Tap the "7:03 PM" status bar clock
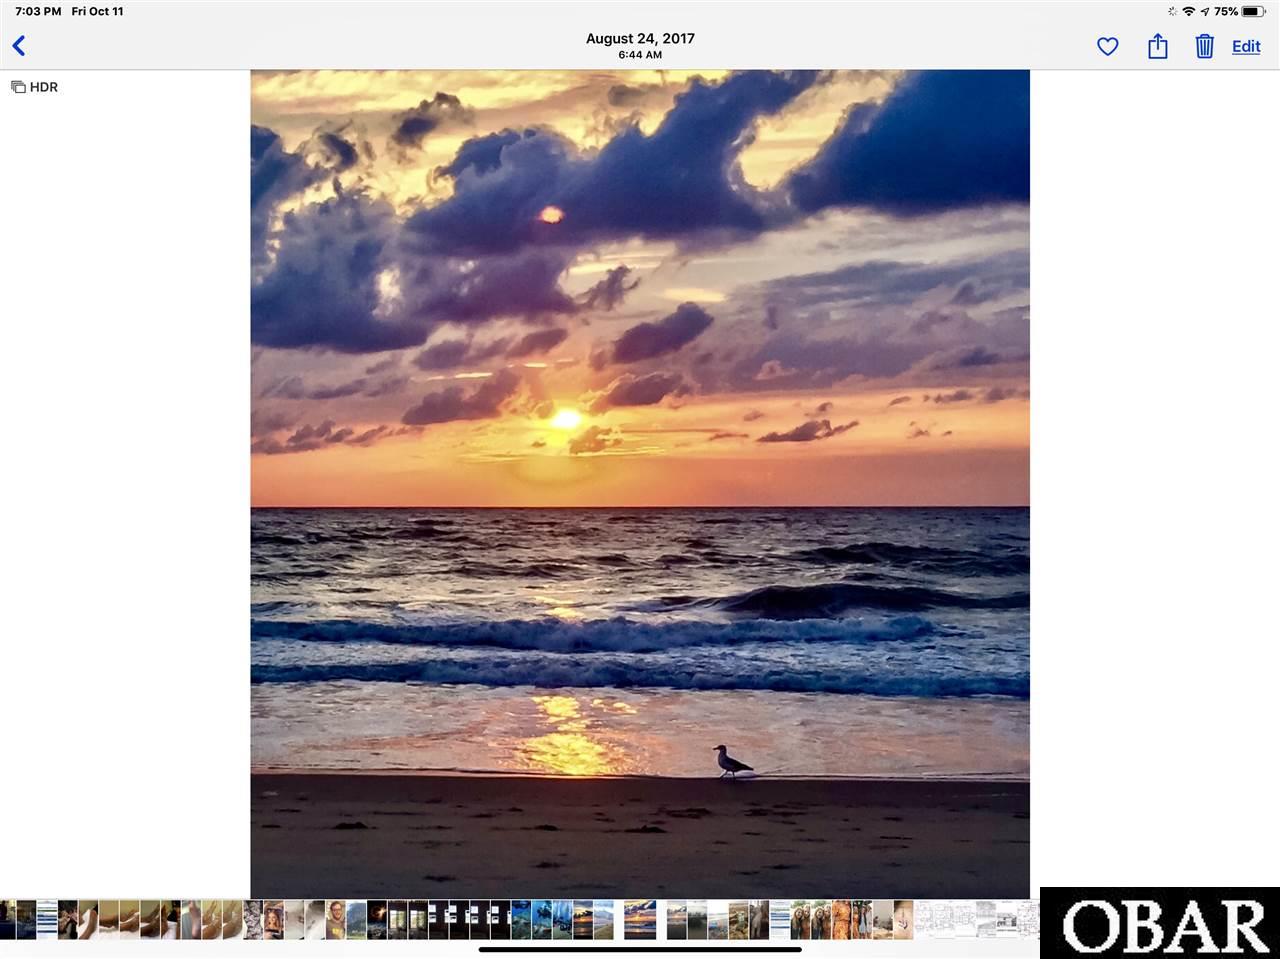1280x959 pixels. coord(38,11)
